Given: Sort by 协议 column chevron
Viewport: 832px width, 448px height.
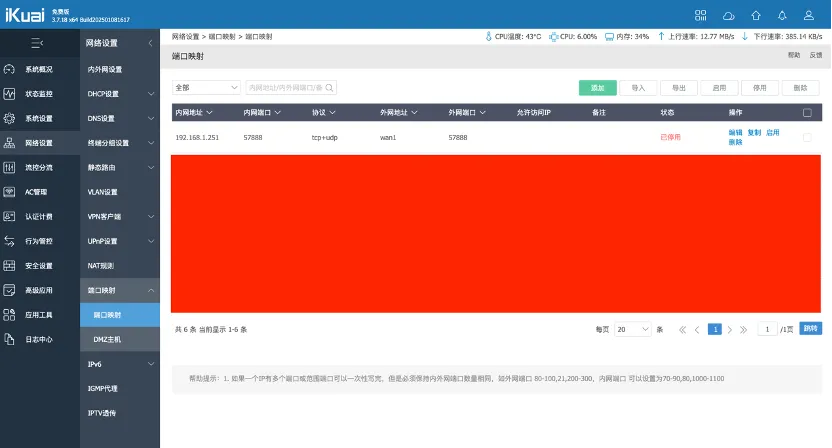Looking at the screenshot, I should click(x=332, y=113).
